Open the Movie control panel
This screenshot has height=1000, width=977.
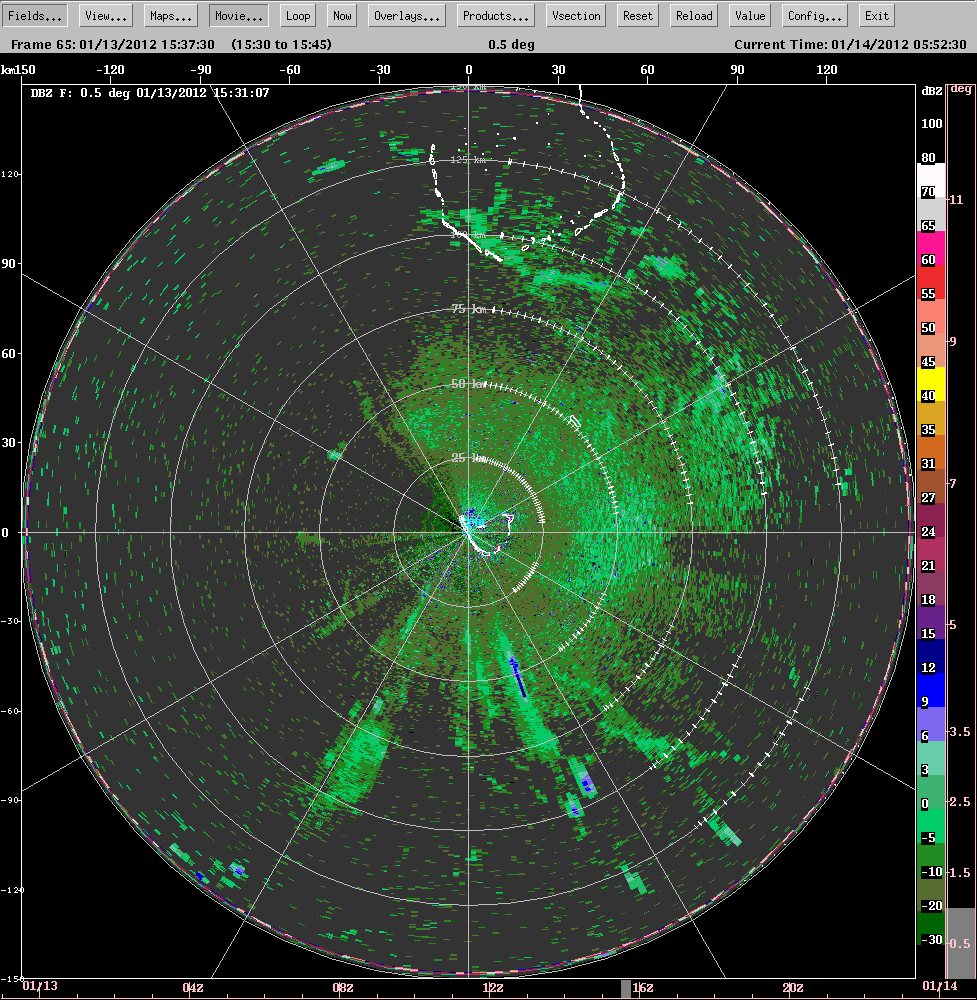point(238,15)
